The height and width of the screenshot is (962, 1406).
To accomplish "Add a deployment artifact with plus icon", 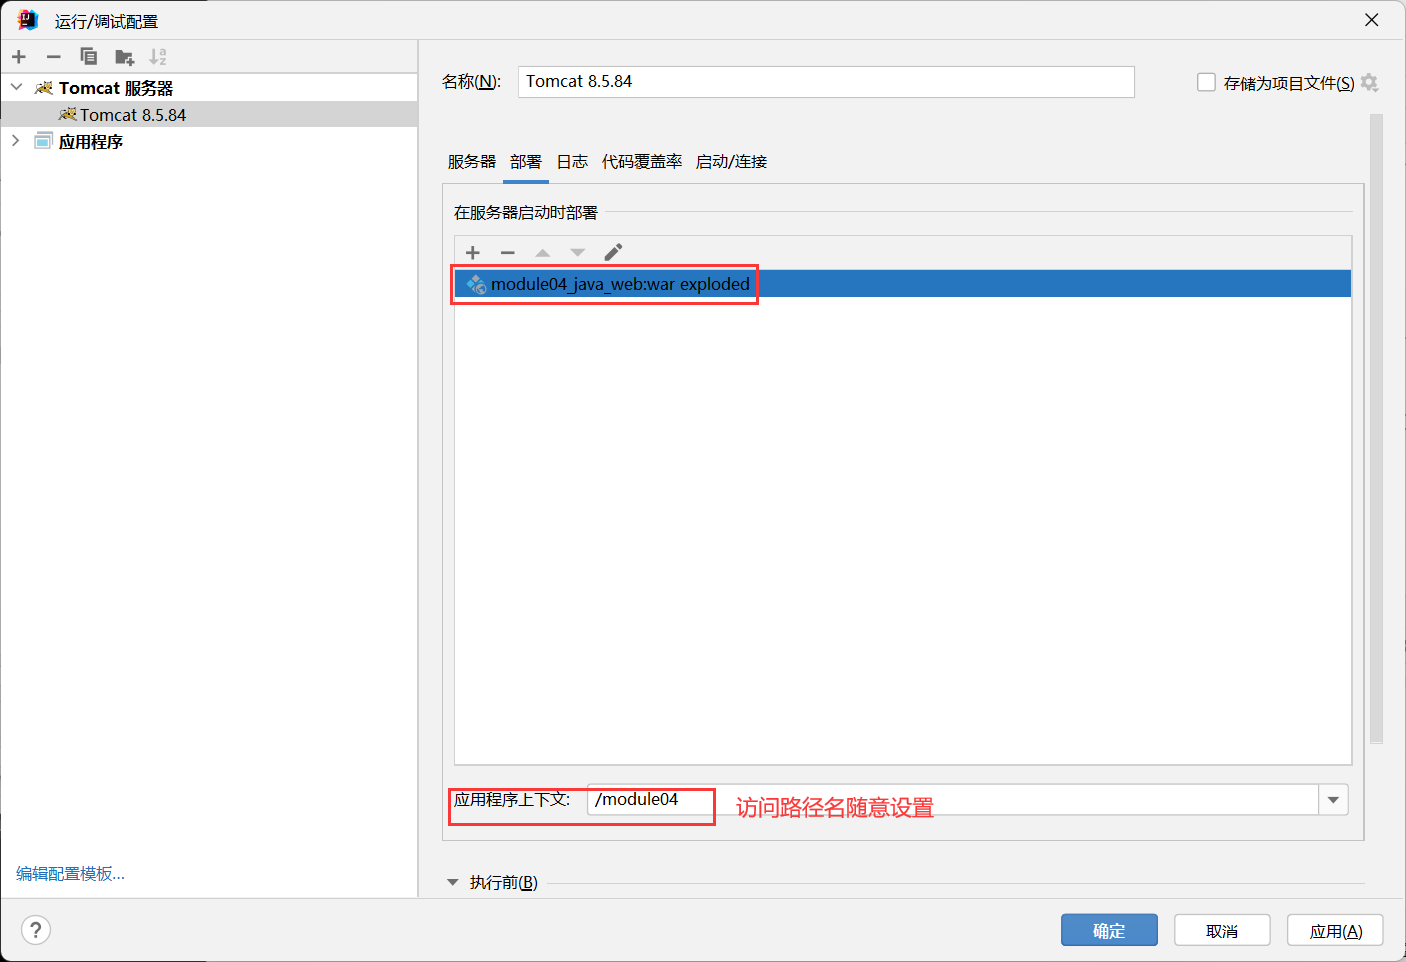I will 473,253.
